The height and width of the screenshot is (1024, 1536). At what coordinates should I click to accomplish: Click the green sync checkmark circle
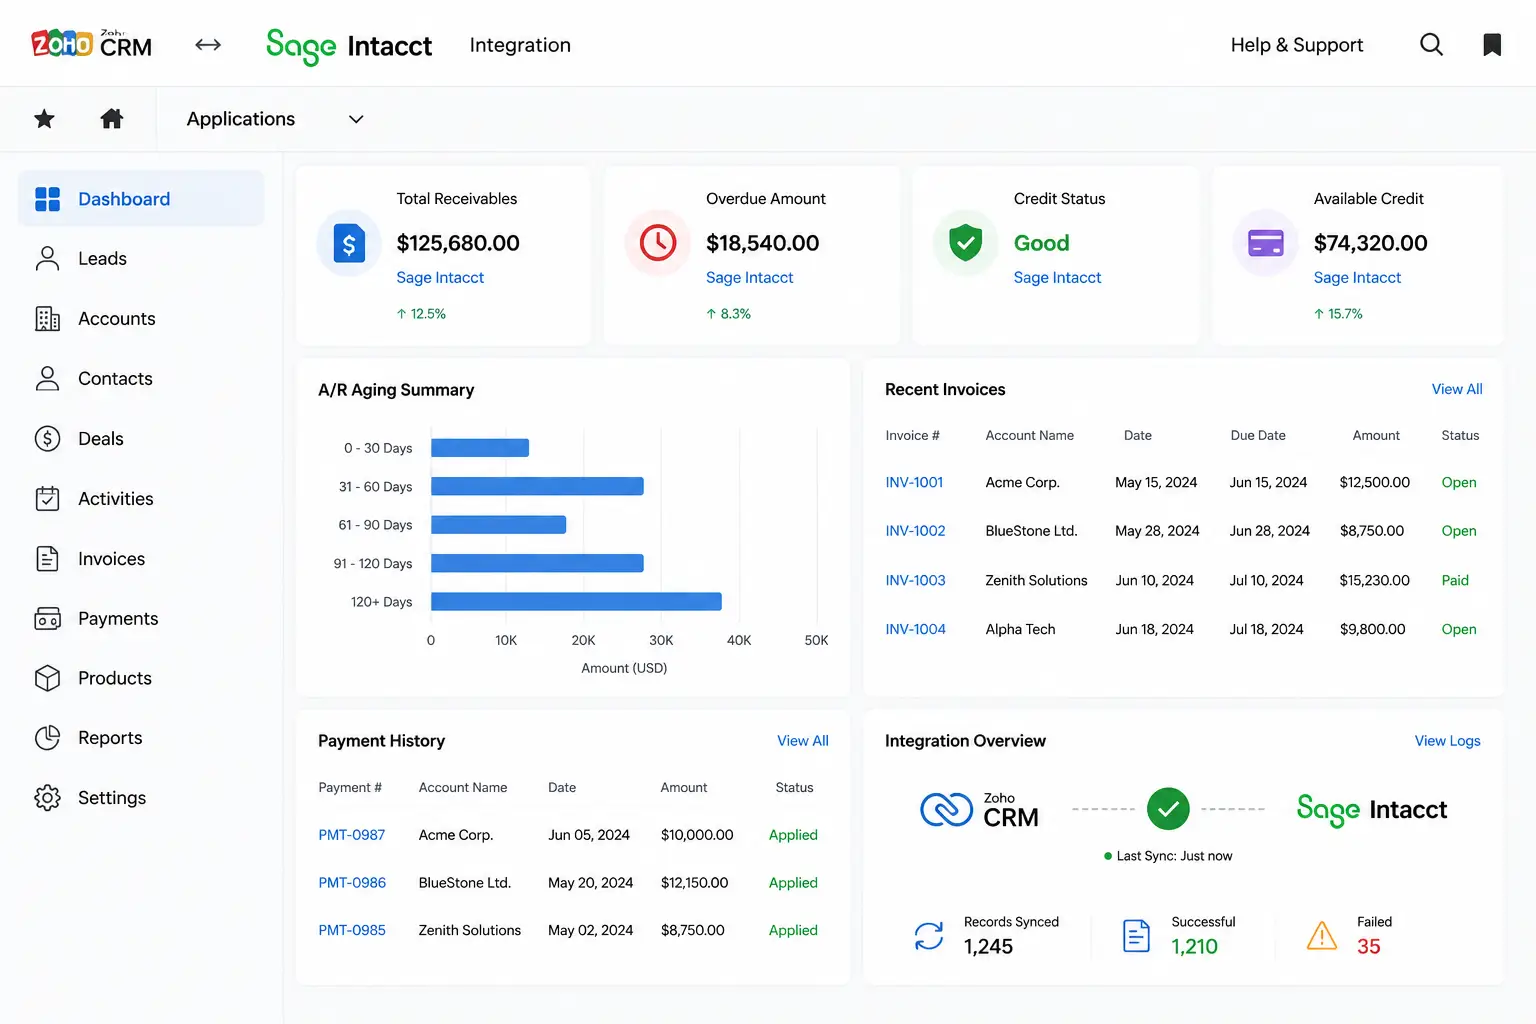[x=1168, y=809]
